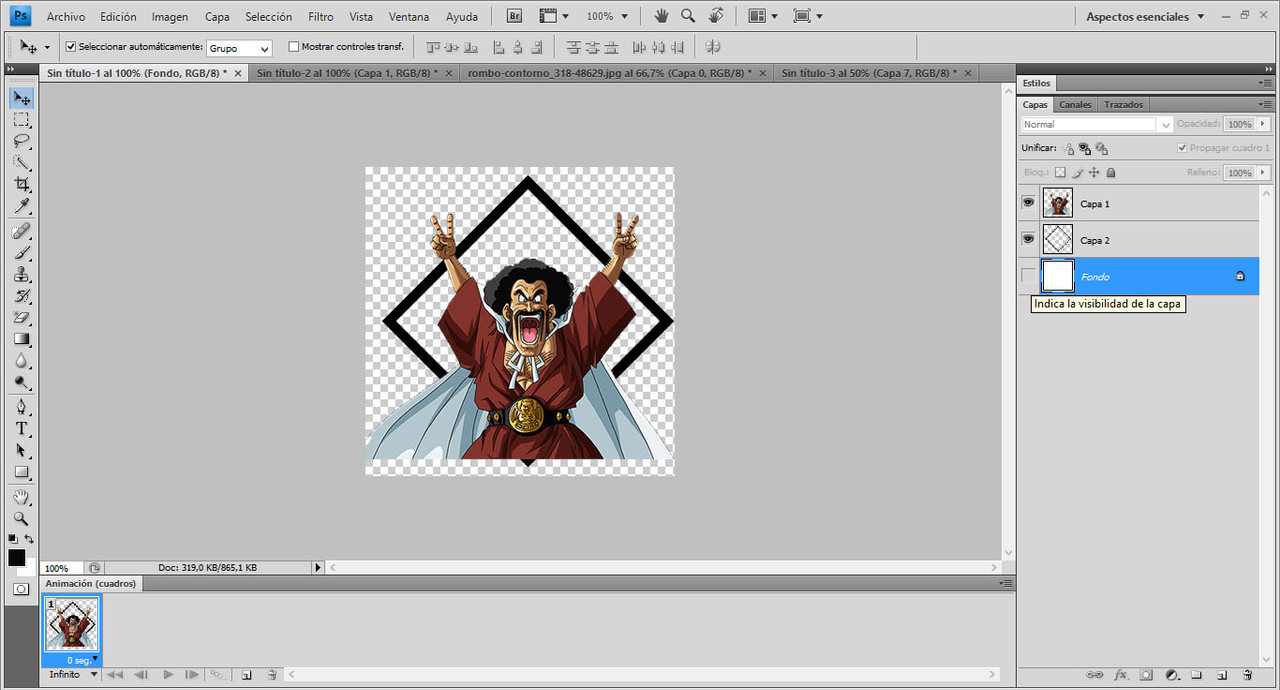
Task: Select the Eraser tool
Action: (x=21, y=317)
